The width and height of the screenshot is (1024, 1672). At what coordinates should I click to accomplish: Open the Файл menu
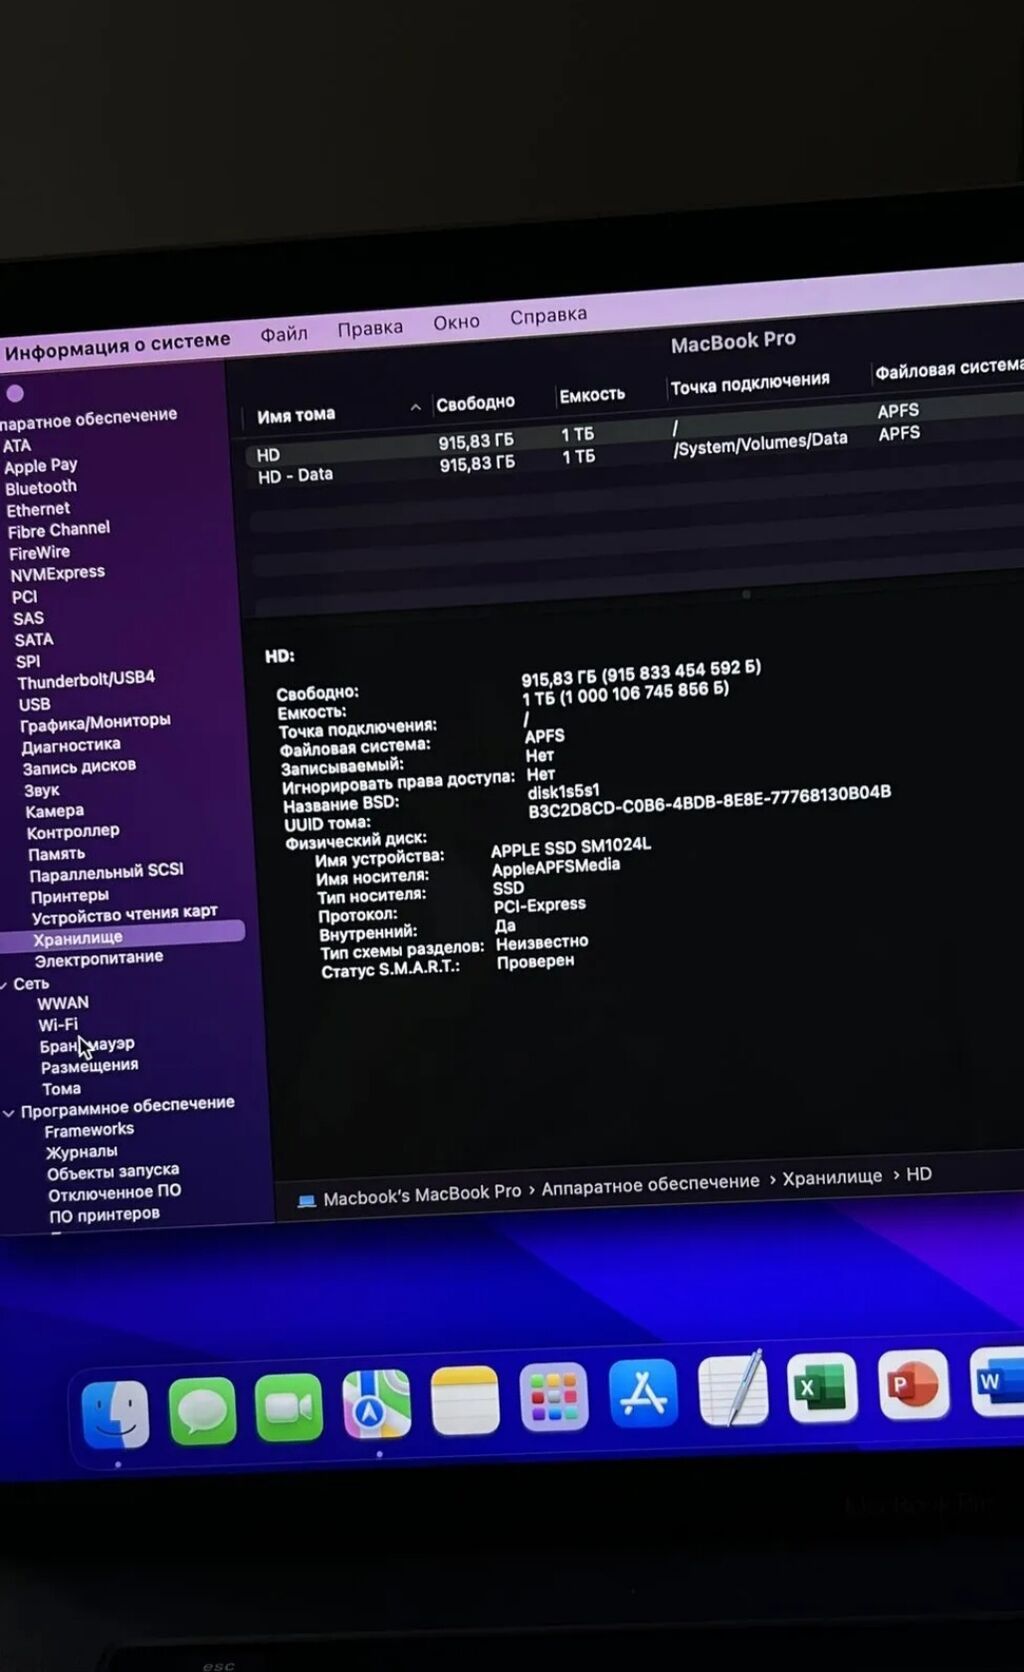[284, 333]
